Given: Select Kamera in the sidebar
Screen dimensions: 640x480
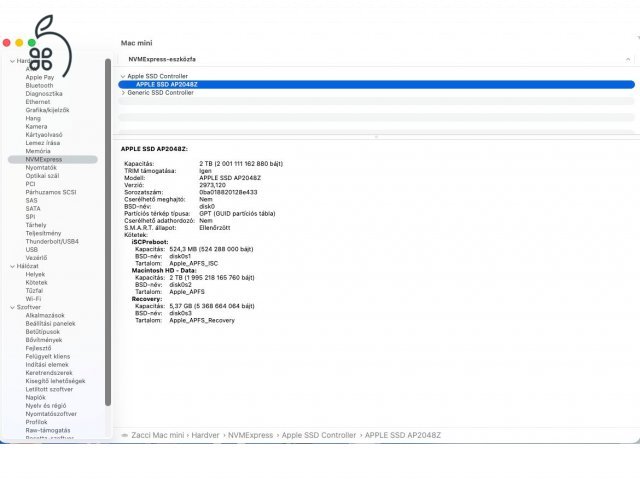Looking at the screenshot, I should [36, 127].
